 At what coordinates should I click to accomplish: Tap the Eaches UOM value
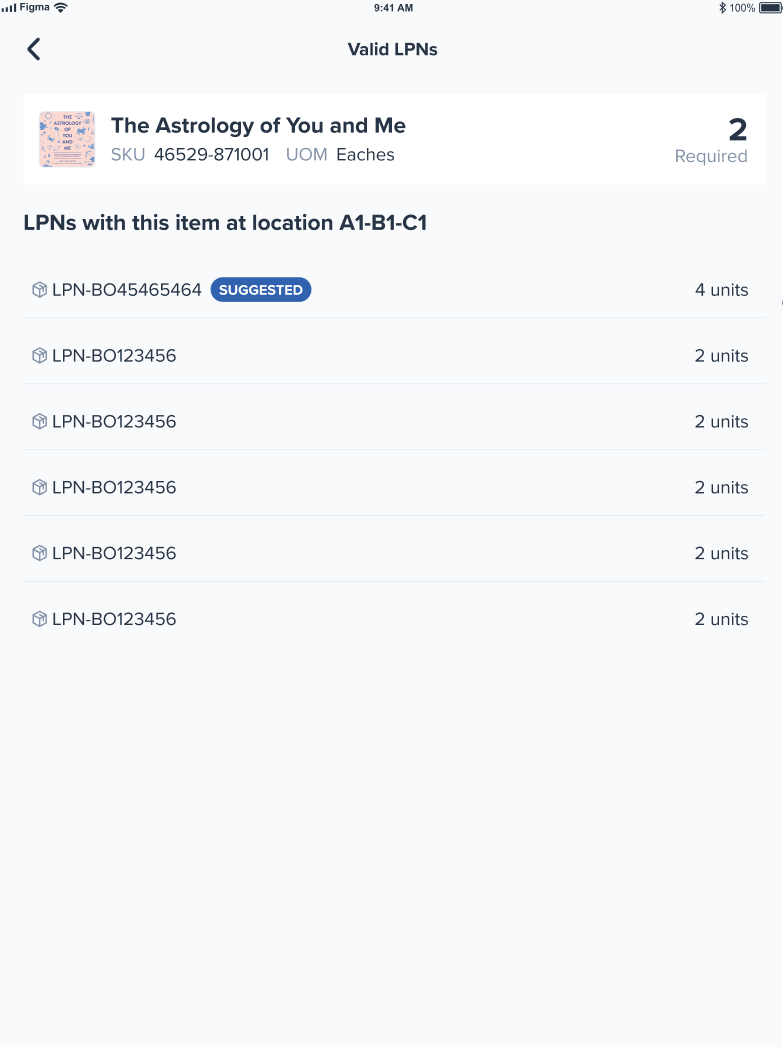pyautogui.click(x=365, y=154)
